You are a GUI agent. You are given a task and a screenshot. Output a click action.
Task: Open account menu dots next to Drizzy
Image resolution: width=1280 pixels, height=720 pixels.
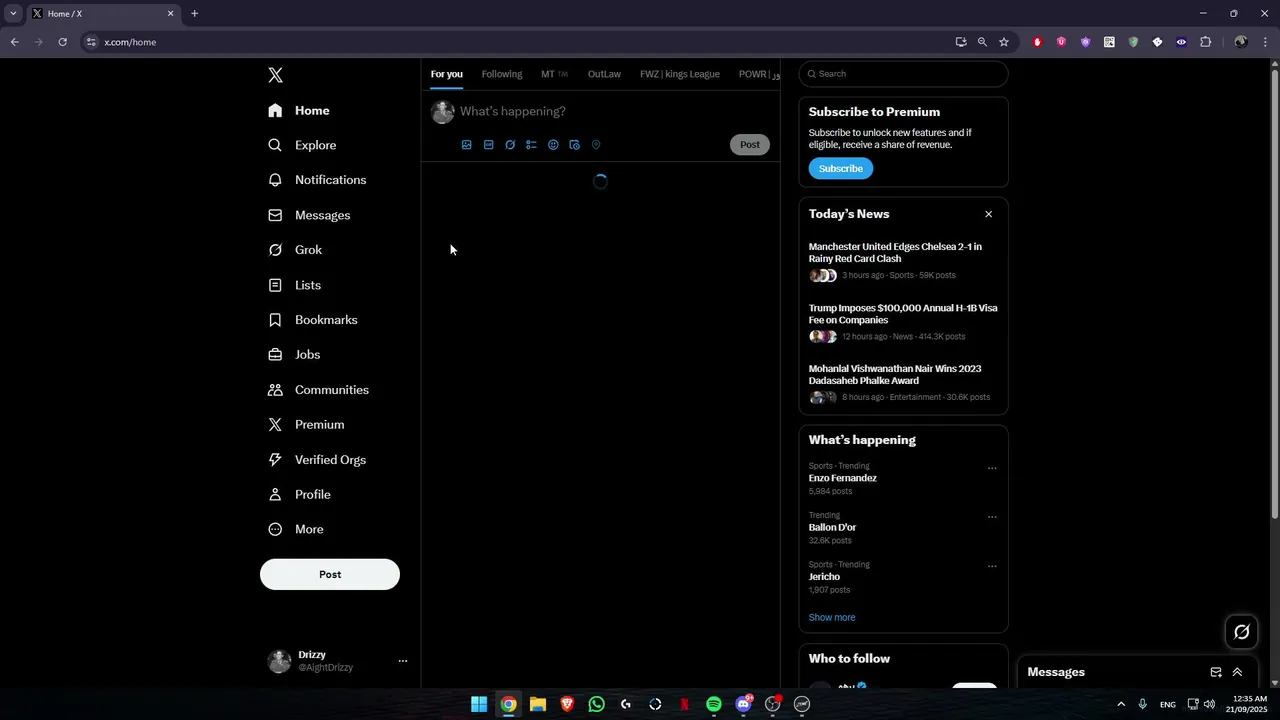(x=403, y=661)
